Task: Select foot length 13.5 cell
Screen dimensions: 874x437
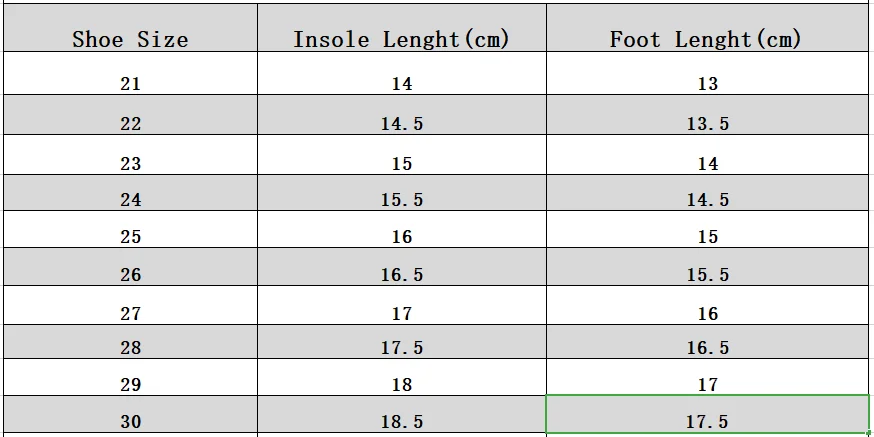Action: tap(707, 124)
